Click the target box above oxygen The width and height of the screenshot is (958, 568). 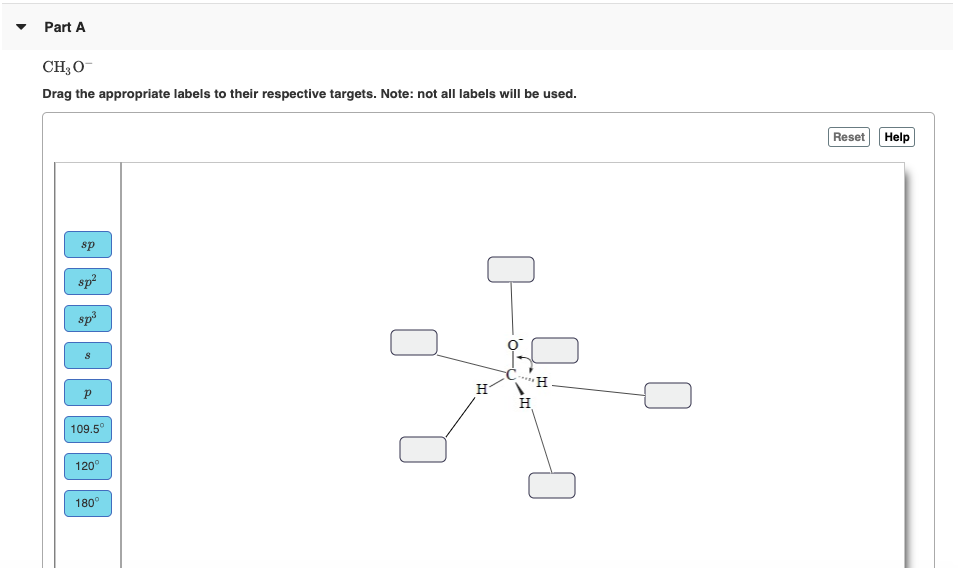point(511,269)
